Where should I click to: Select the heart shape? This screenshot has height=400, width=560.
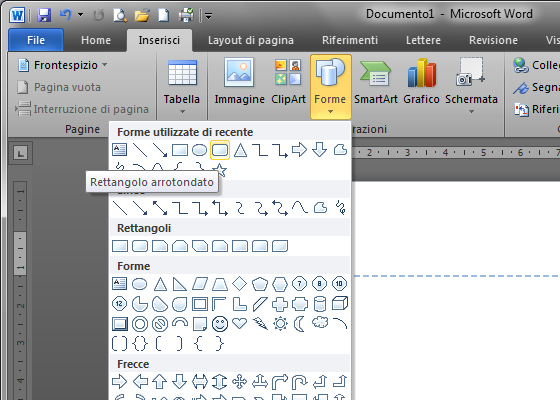pyautogui.click(x=239, y=324)
